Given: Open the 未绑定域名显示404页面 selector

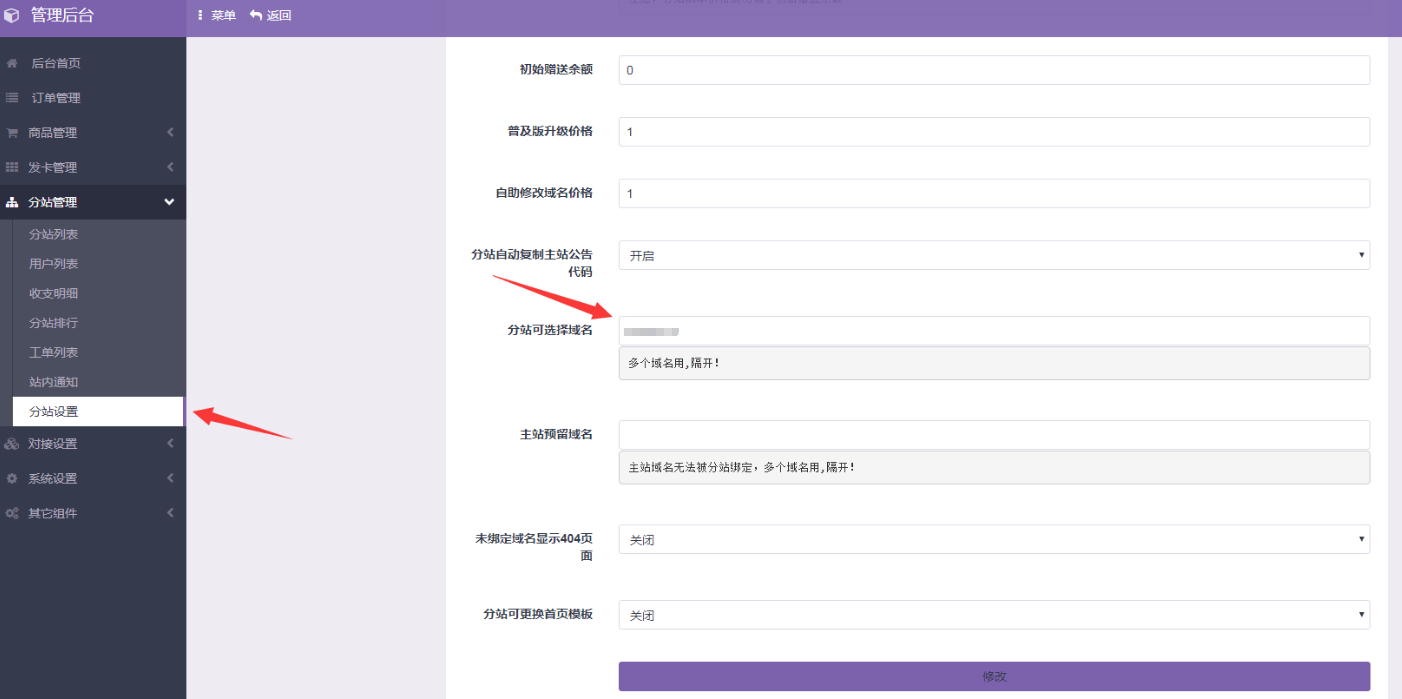Looking at the screenshot, I should point(993,539).
